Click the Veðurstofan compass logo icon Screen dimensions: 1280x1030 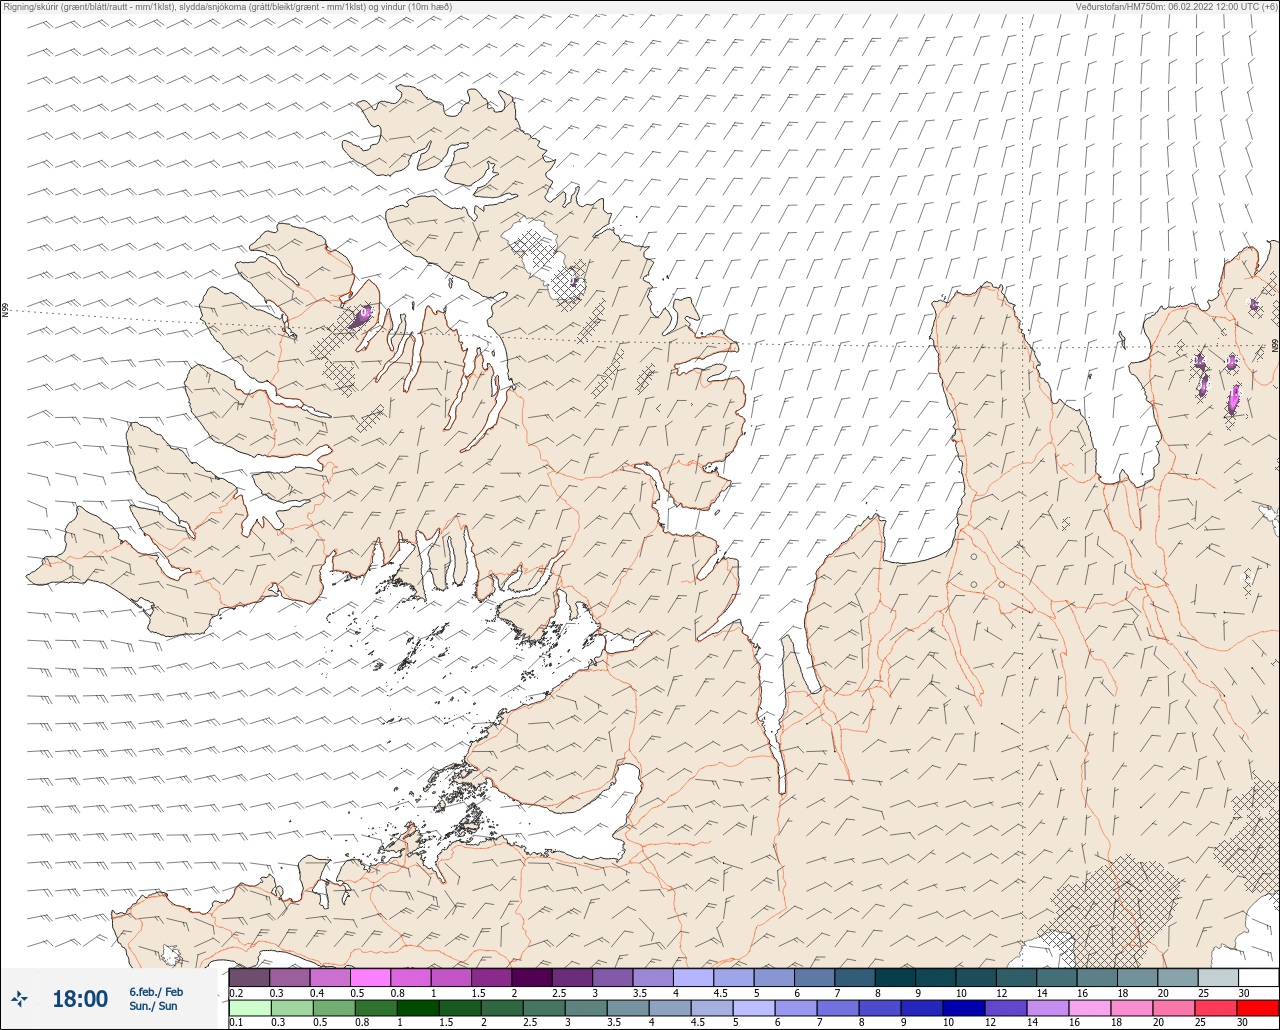point(19,998)
